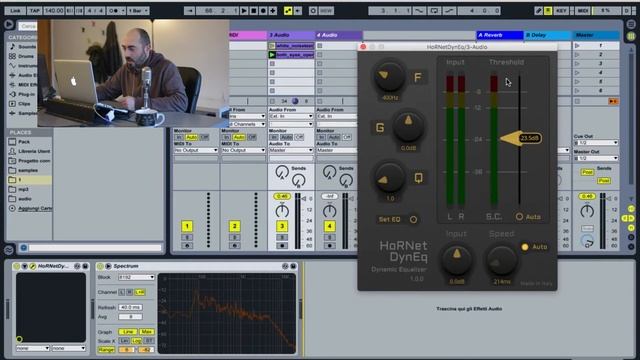Viewport: 640px width, 360px height.
Task: Click the Speed knob in DynEq
Action: pos(502,260)
